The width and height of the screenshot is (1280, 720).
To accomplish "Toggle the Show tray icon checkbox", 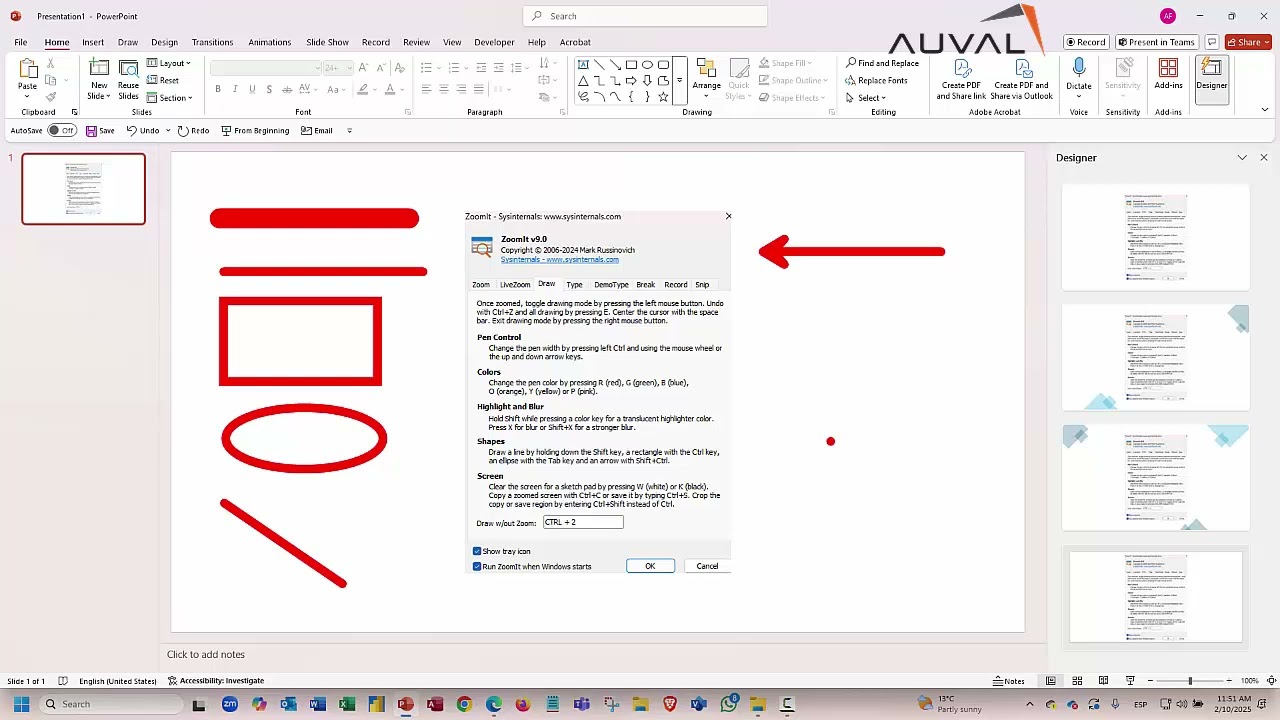I will pos(477,551).
